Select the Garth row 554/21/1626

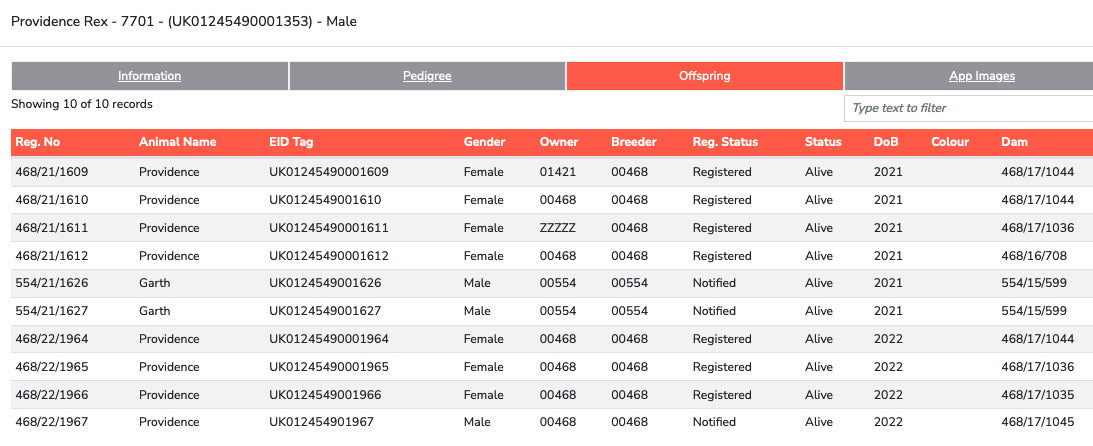pos(552,284)
